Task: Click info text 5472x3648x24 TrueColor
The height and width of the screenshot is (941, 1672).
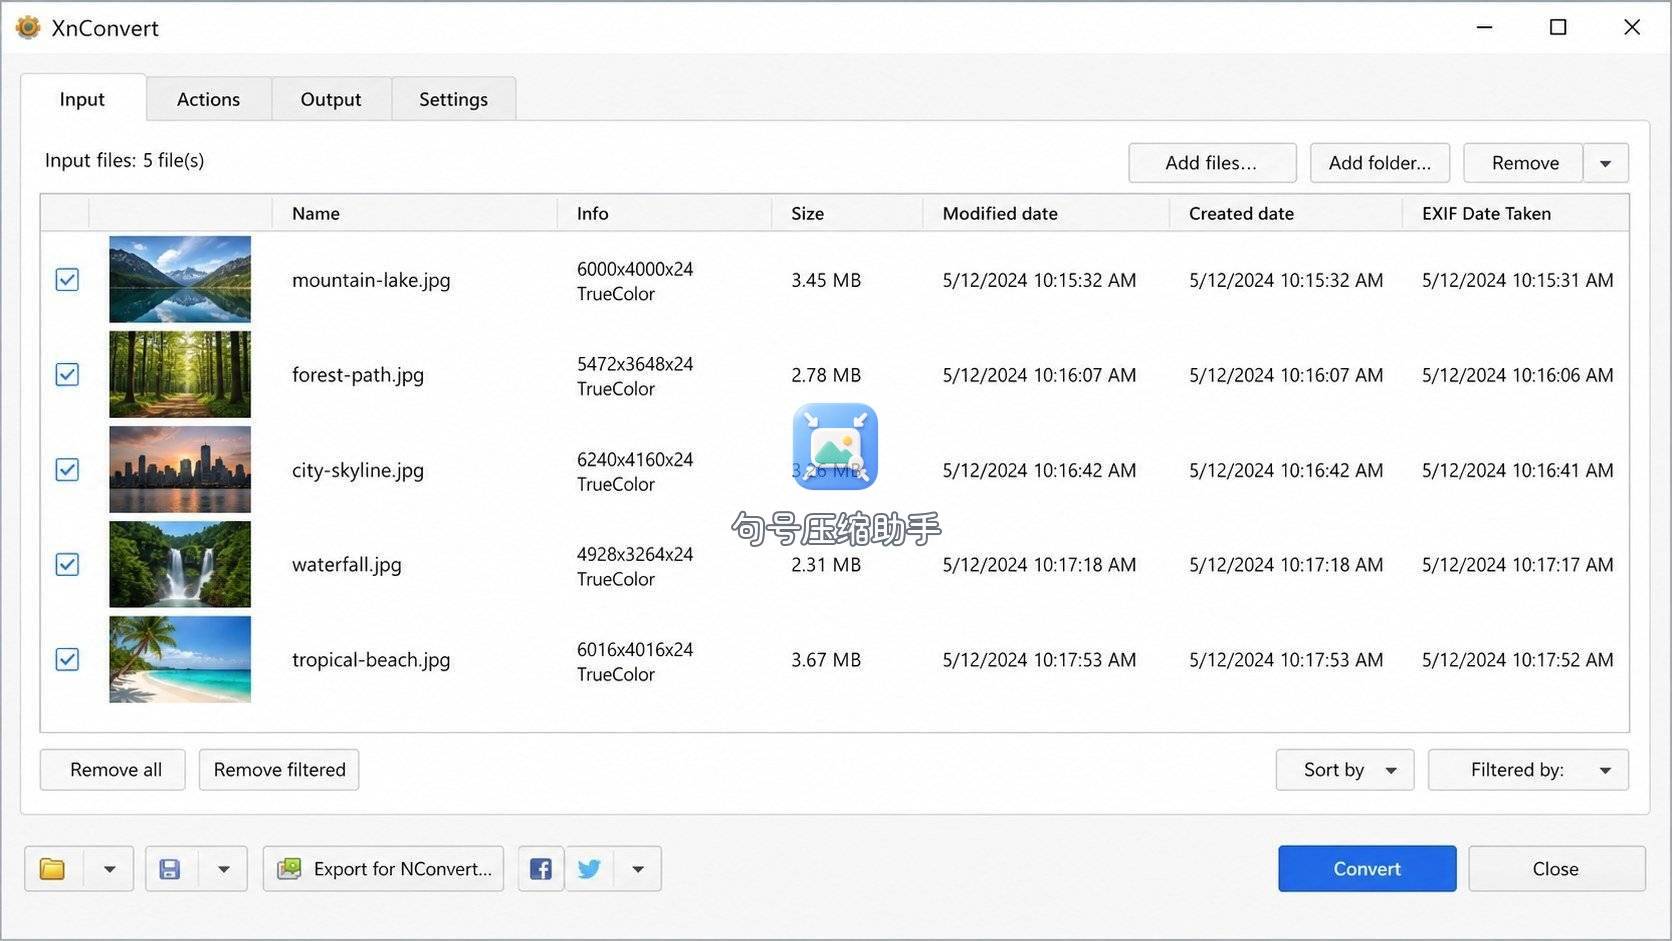Action: click(635, 376)
